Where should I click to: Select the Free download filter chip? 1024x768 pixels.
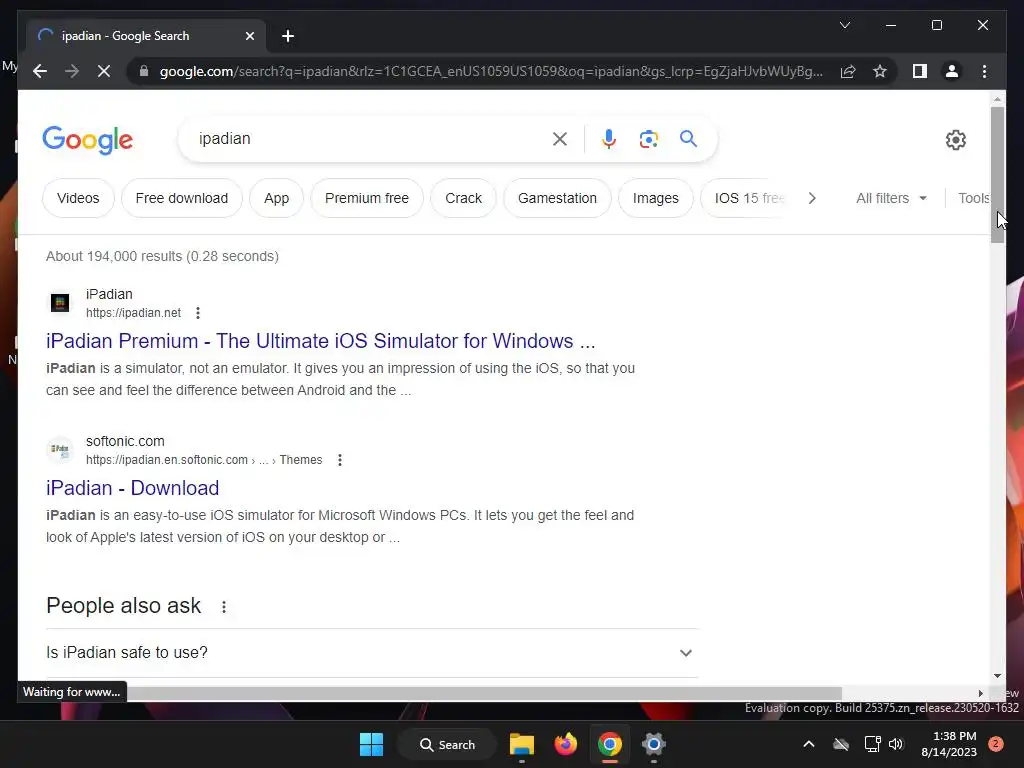pyautogui.click(x=182, y=198)
